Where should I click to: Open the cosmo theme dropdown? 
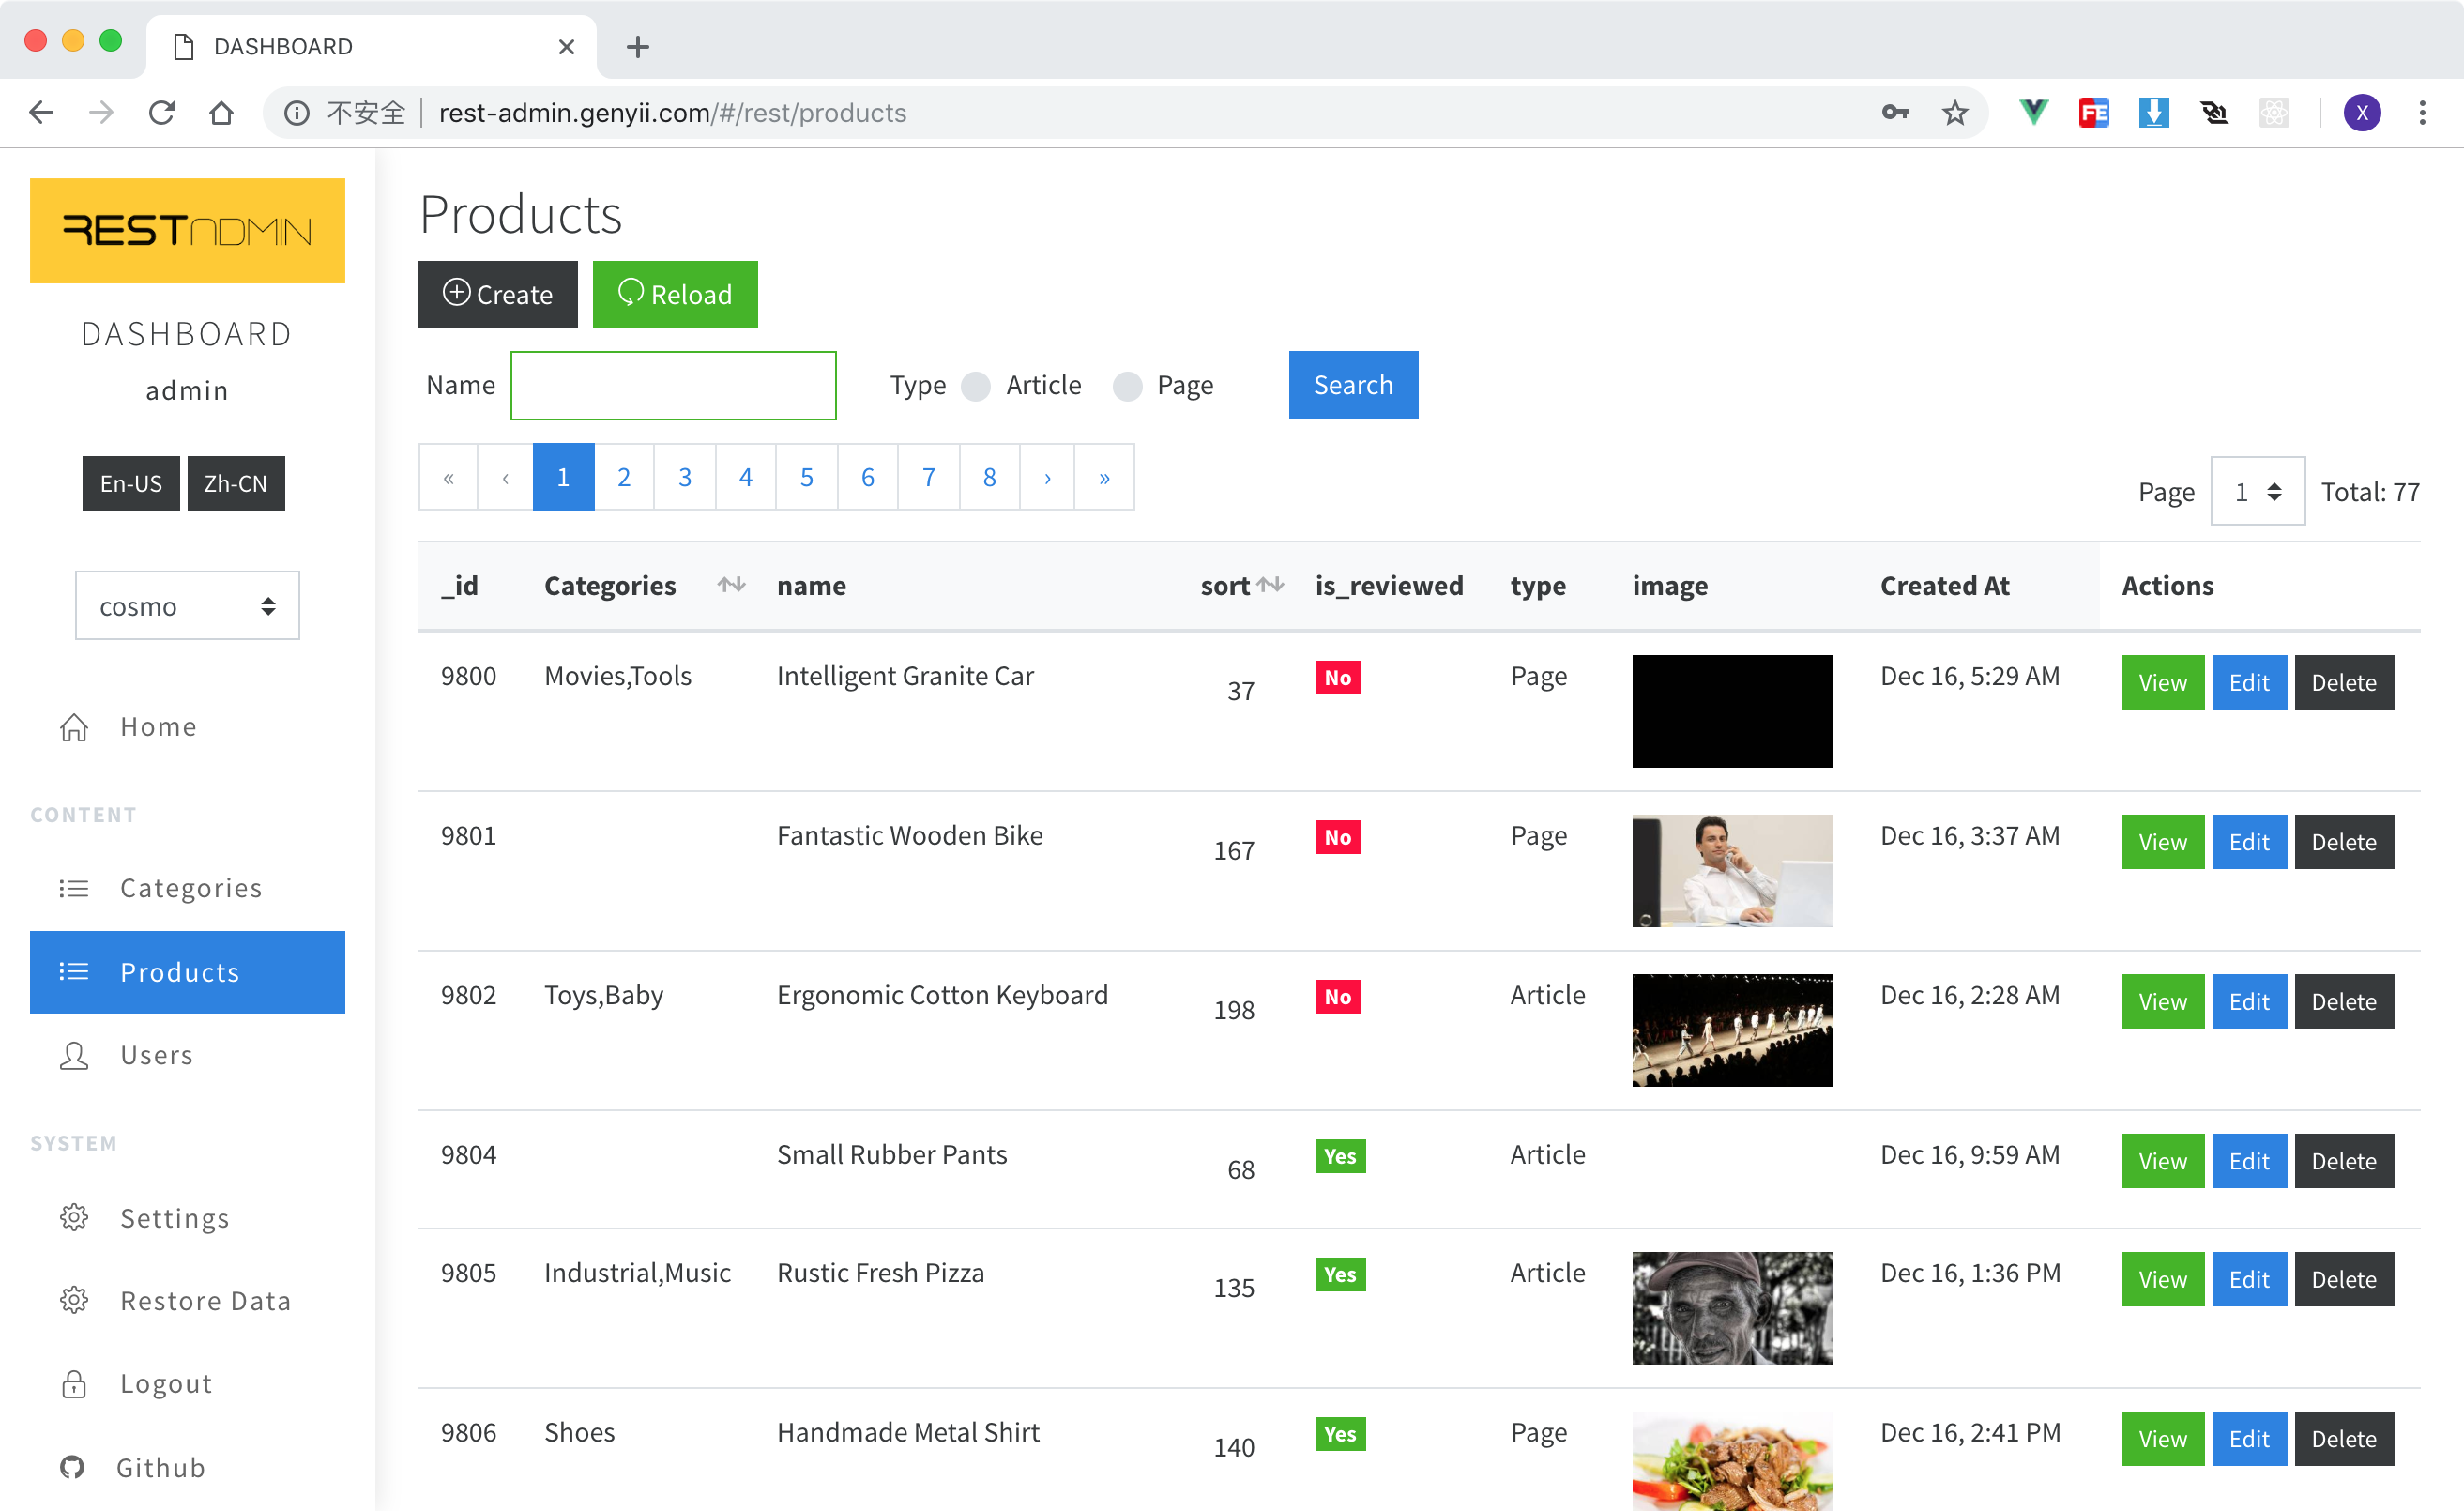click(x=187, y=606)
